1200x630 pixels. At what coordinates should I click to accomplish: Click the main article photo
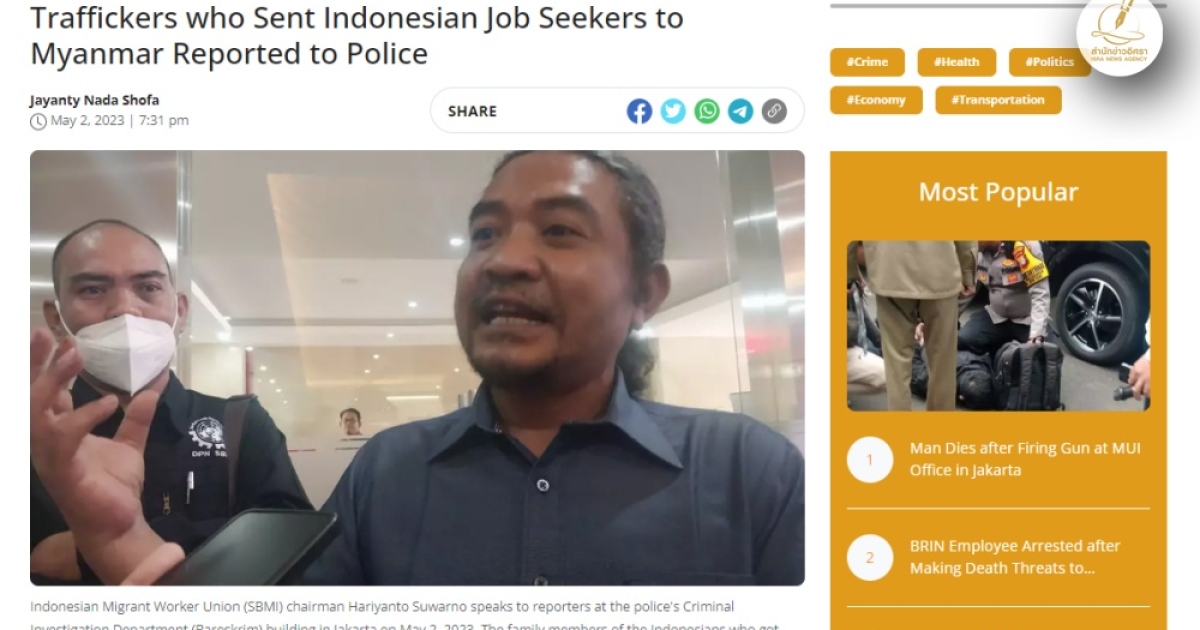point(417,368)
